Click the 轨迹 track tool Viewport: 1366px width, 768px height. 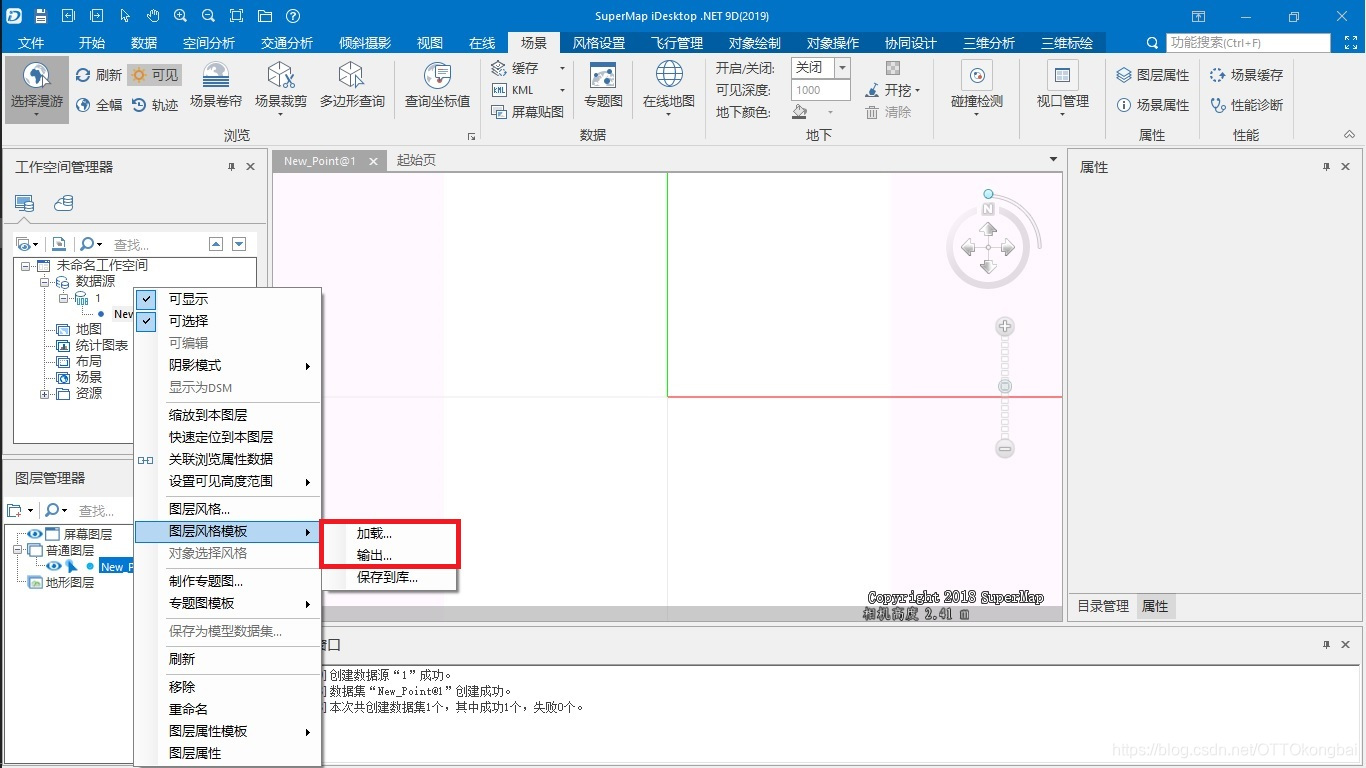(x=154, y=105)
